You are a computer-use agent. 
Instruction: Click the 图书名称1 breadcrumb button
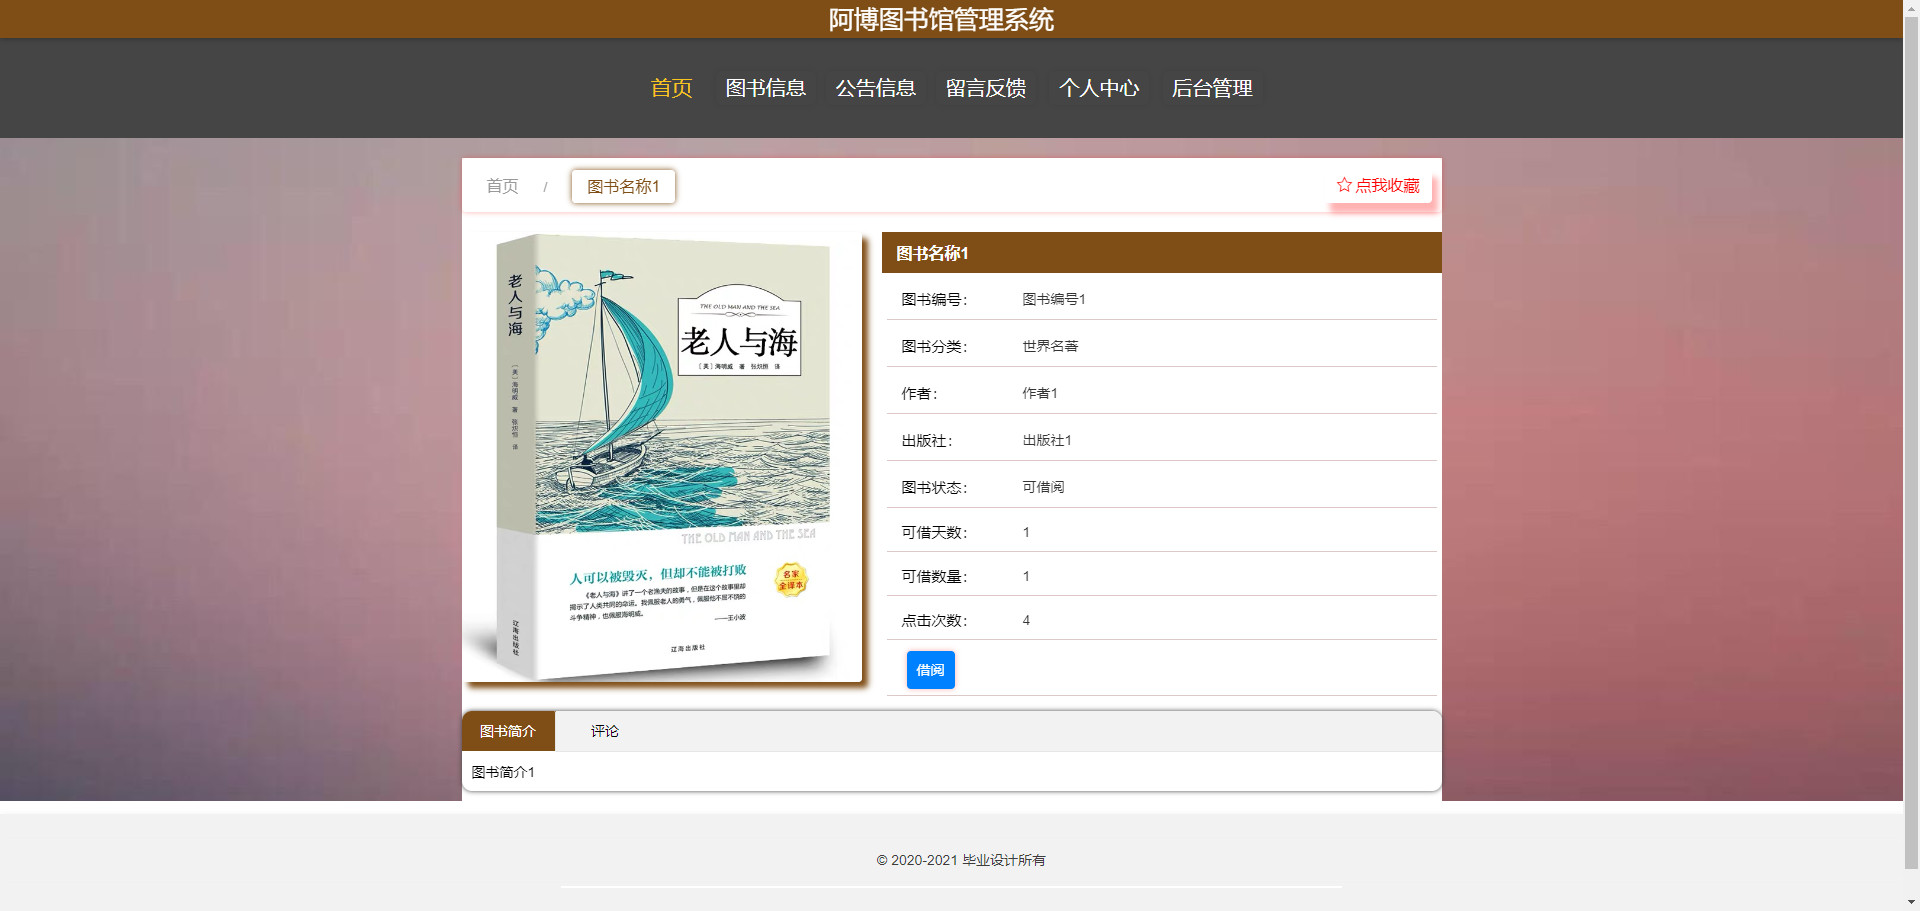point(623,186)
